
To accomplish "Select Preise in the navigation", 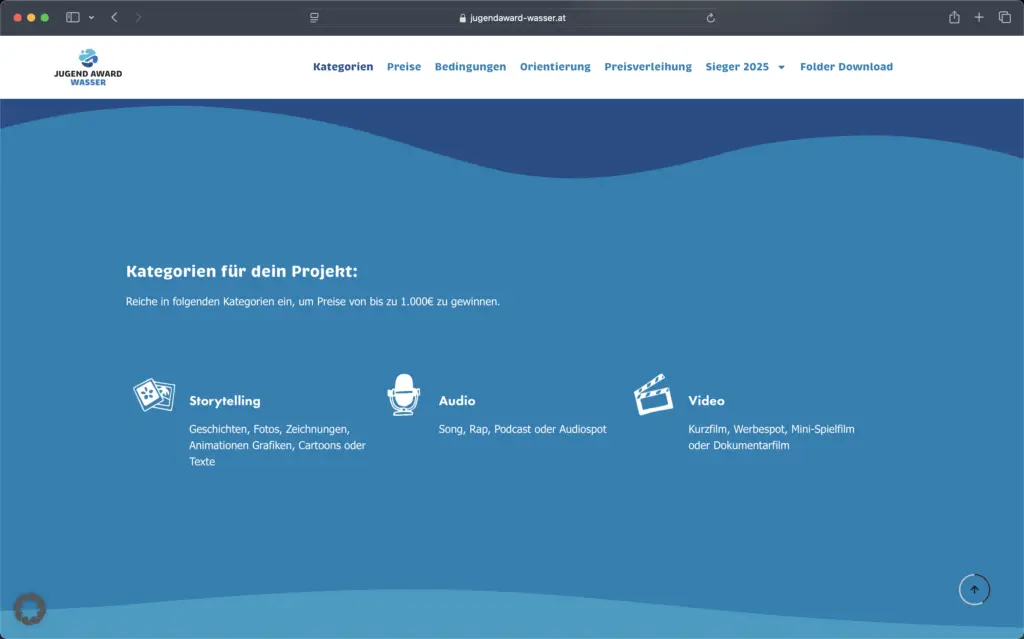I will pyautogui.click(x=404, y=66).
